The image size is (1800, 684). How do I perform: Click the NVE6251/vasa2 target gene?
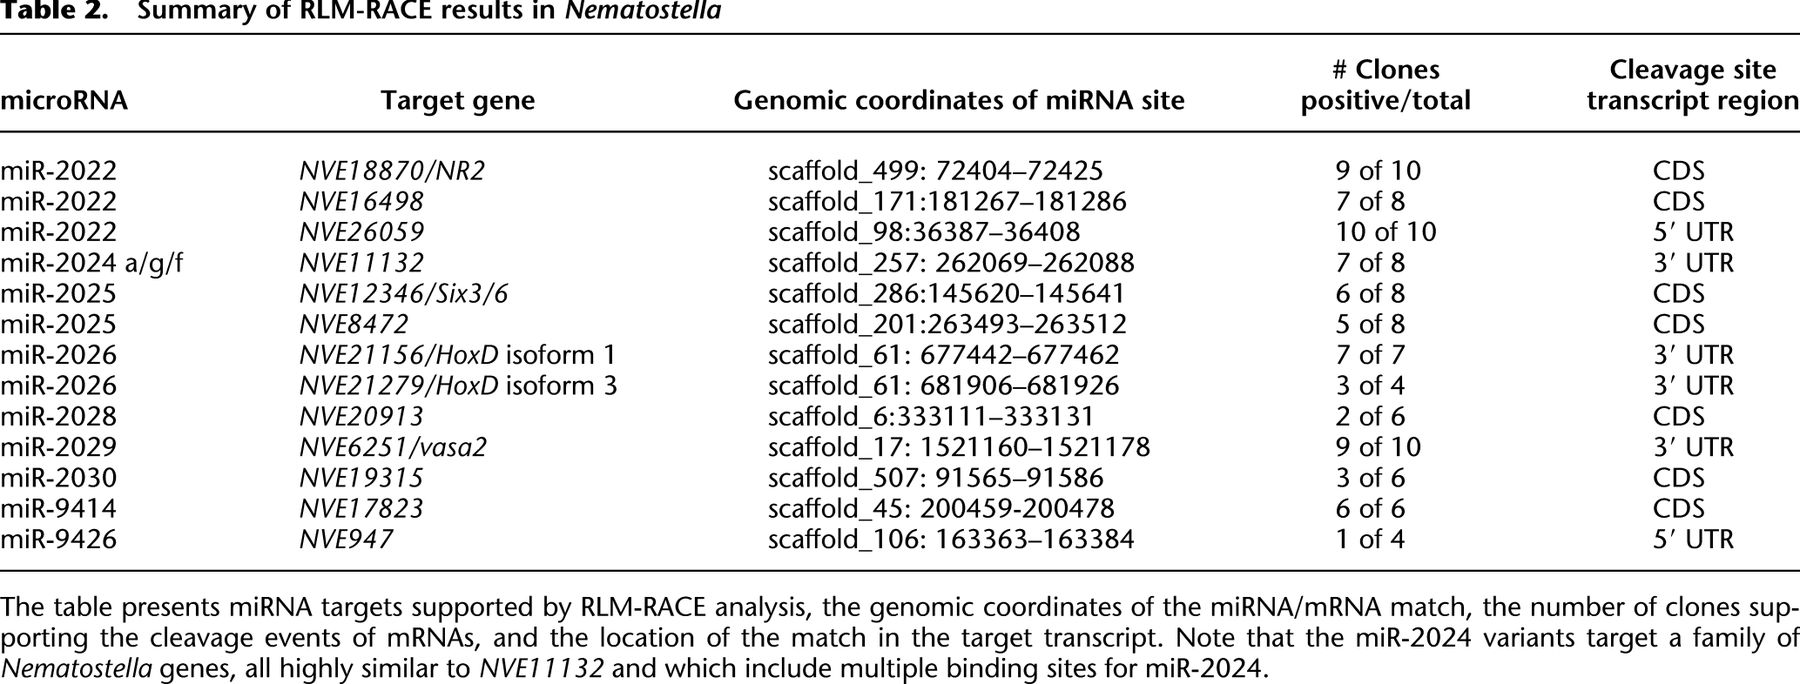pyautogui.click(x=392, y=447)
